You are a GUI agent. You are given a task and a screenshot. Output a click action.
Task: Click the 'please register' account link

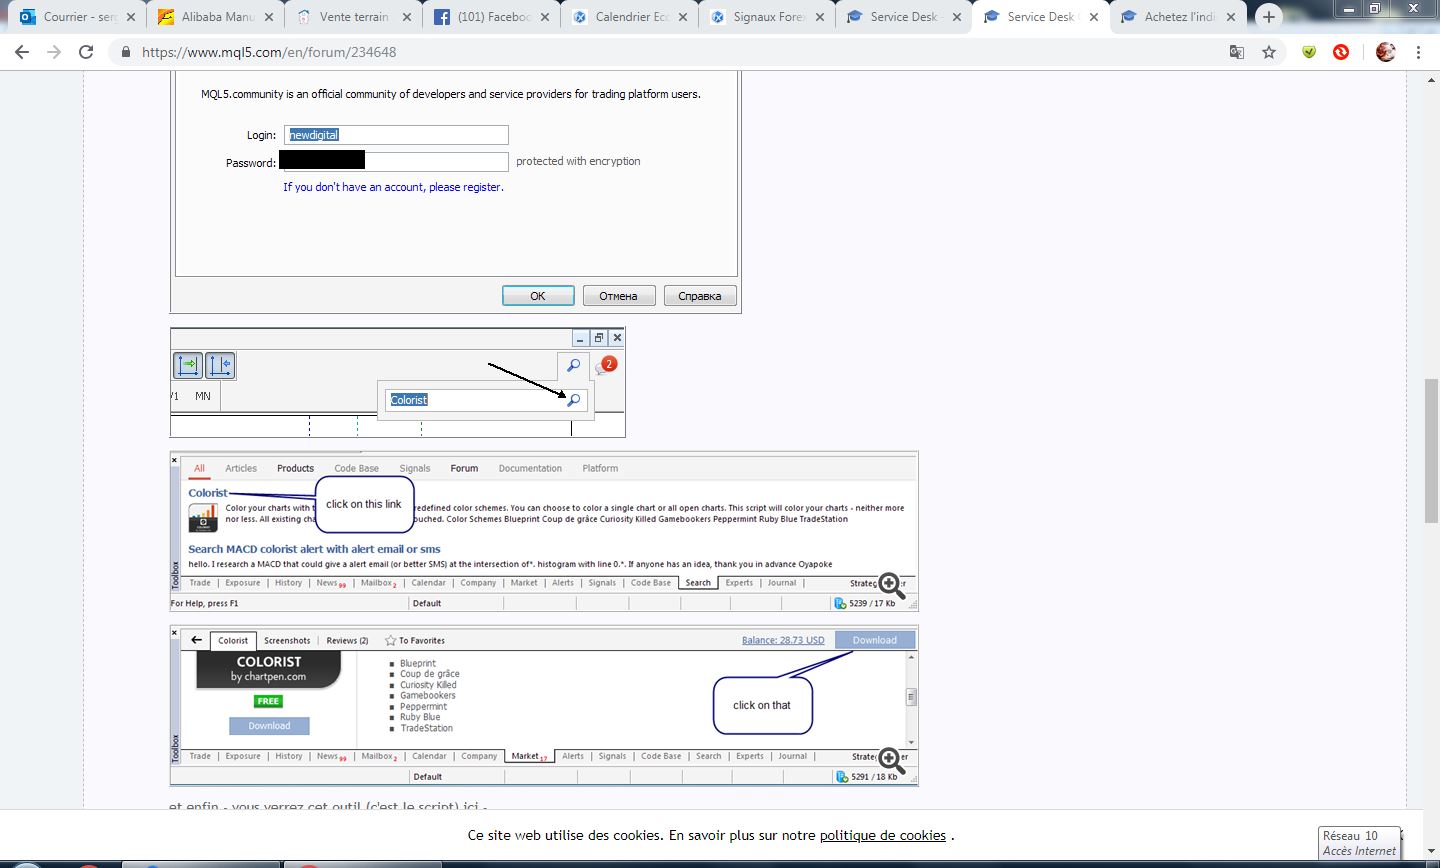pyautogui.click(x=393, y=187)
